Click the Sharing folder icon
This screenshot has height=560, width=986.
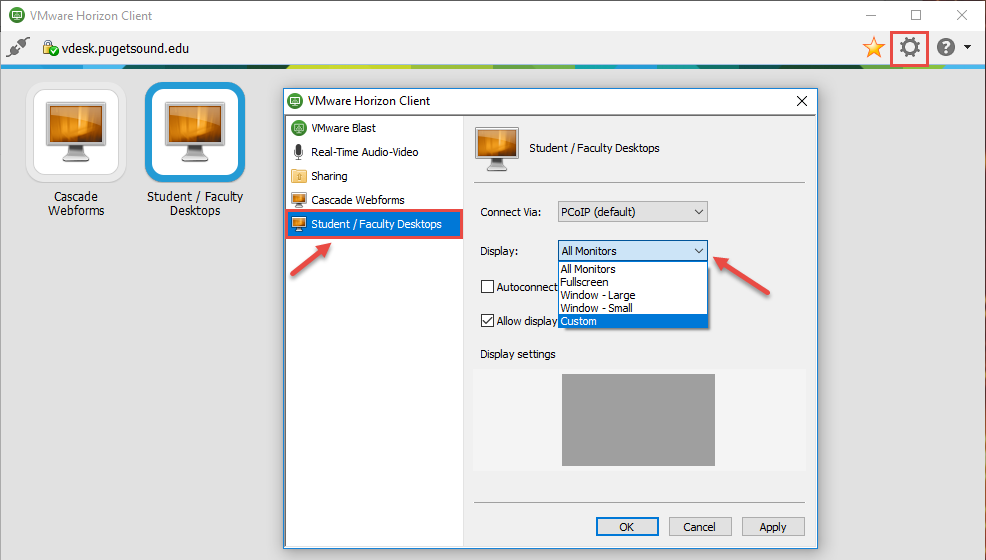pyautogui.click(x=299, y=176)
